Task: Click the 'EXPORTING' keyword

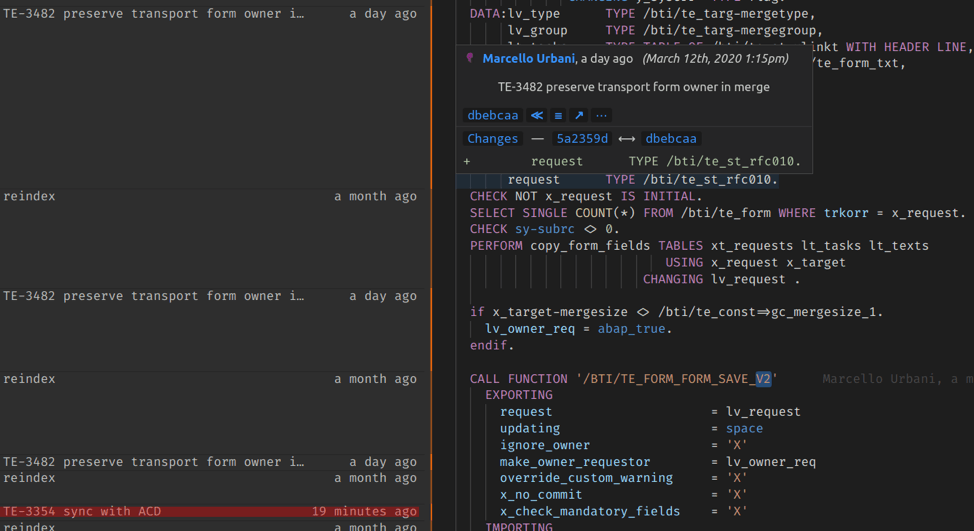Action: (x=519, y=395)
